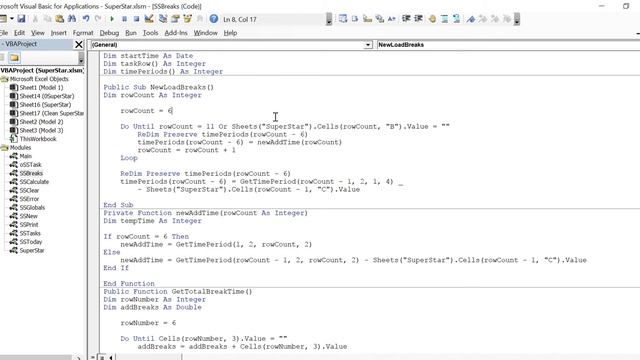Image resolution: width=640 pixels, height=360 pixels.
Task: Select the Main module
Action: pos(25,156)
